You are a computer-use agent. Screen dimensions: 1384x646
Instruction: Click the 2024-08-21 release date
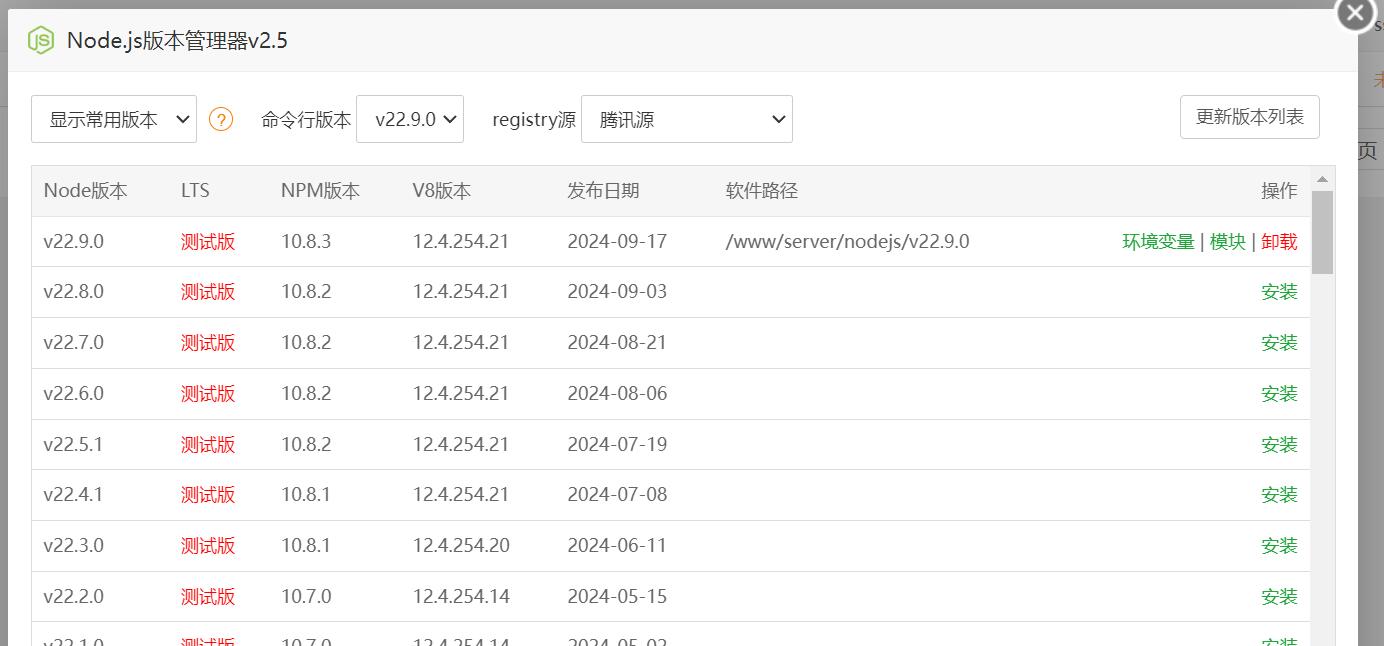(x=617, y=343)
